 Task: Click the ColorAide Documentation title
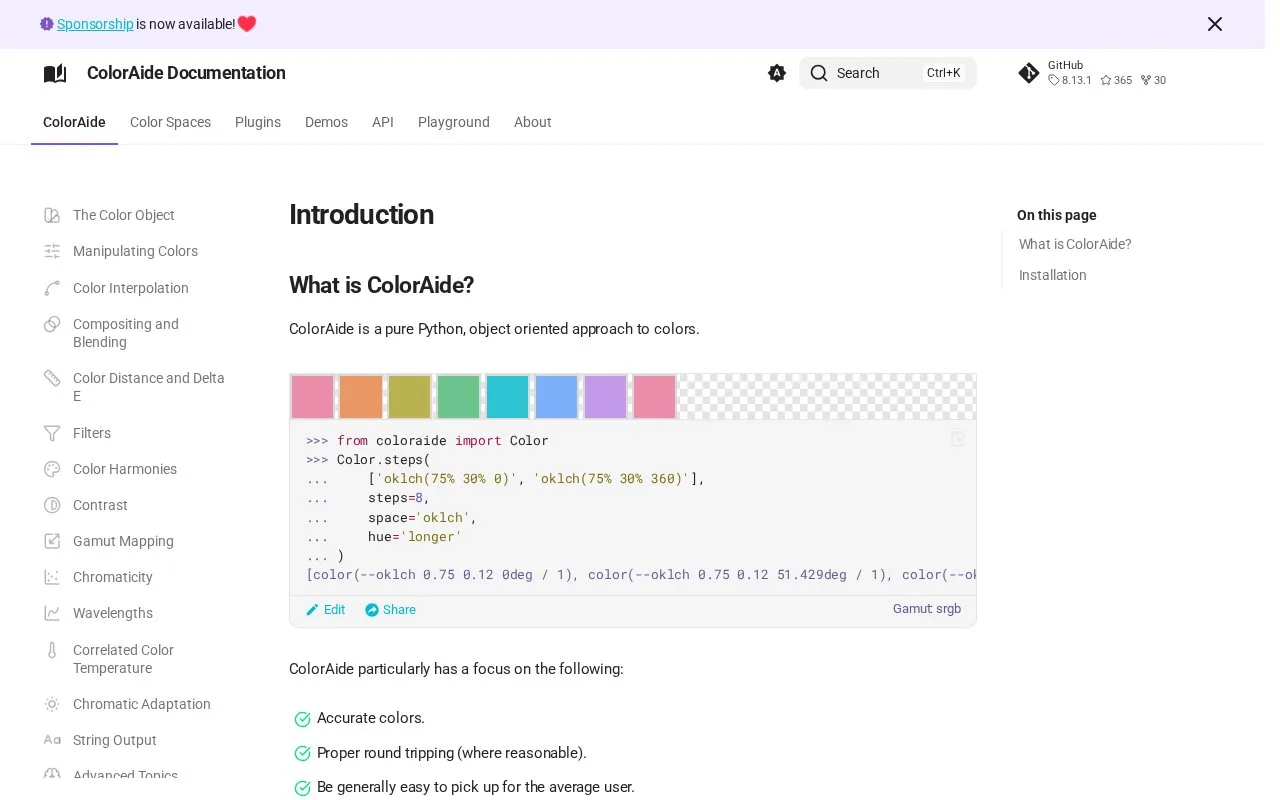pyautogui.click(x=186, y=73)
